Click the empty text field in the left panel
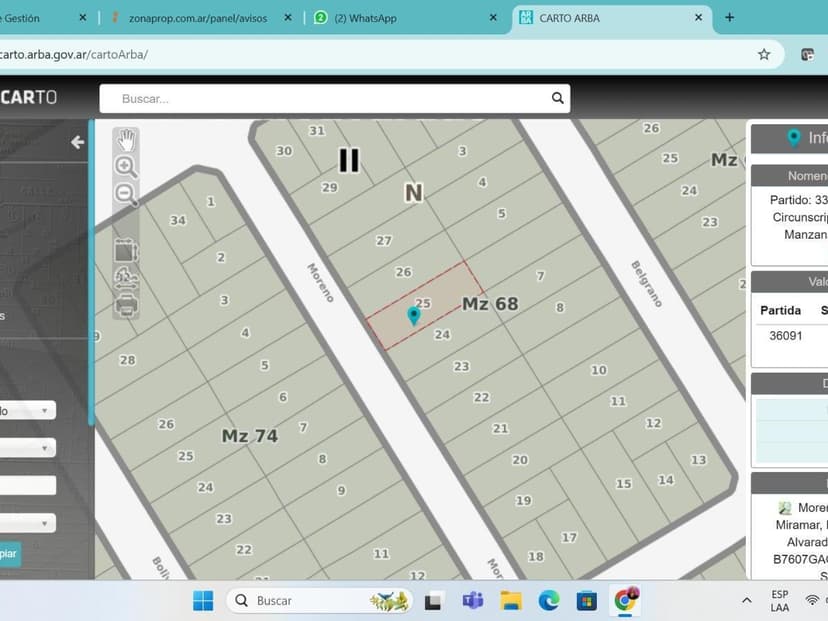 28,485
